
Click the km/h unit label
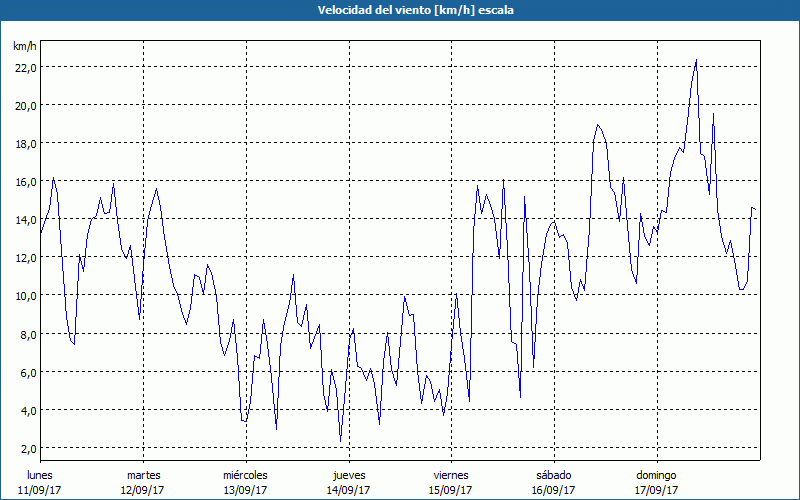[x=25, y=46]
